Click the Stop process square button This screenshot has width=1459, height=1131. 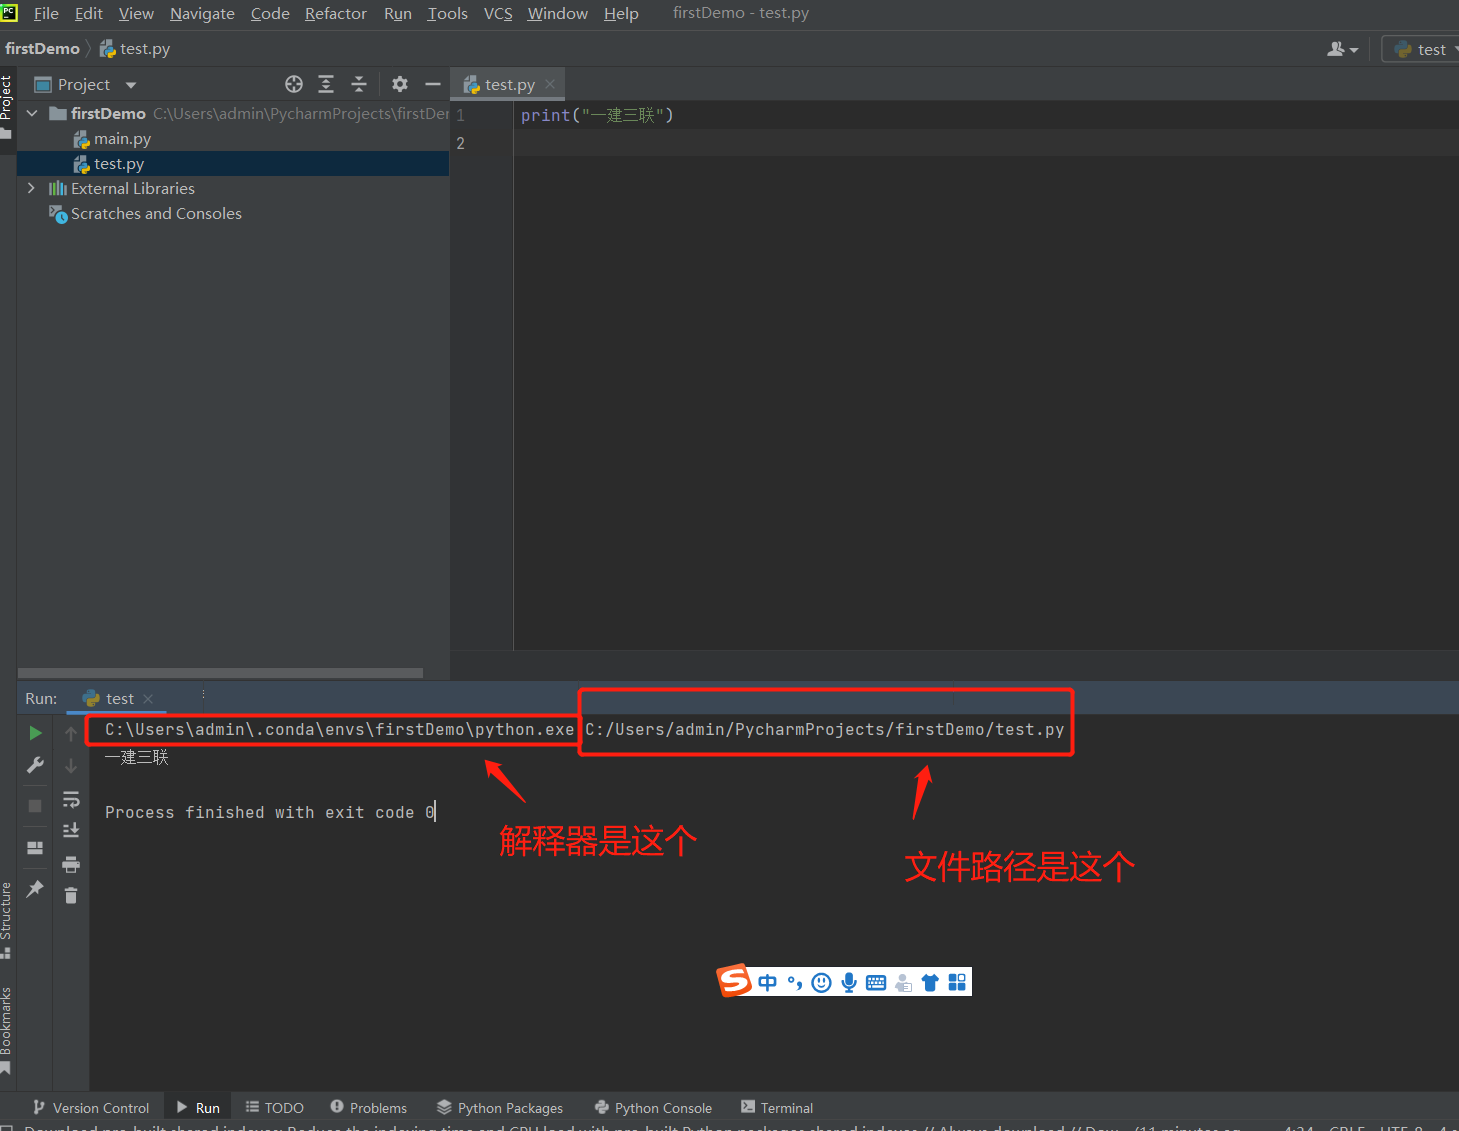(35, 806)
